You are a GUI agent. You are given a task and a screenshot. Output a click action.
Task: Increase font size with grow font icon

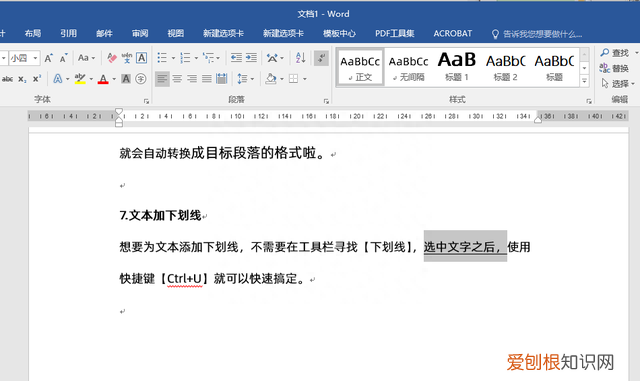pyautogui.click(x=48, y=58)
